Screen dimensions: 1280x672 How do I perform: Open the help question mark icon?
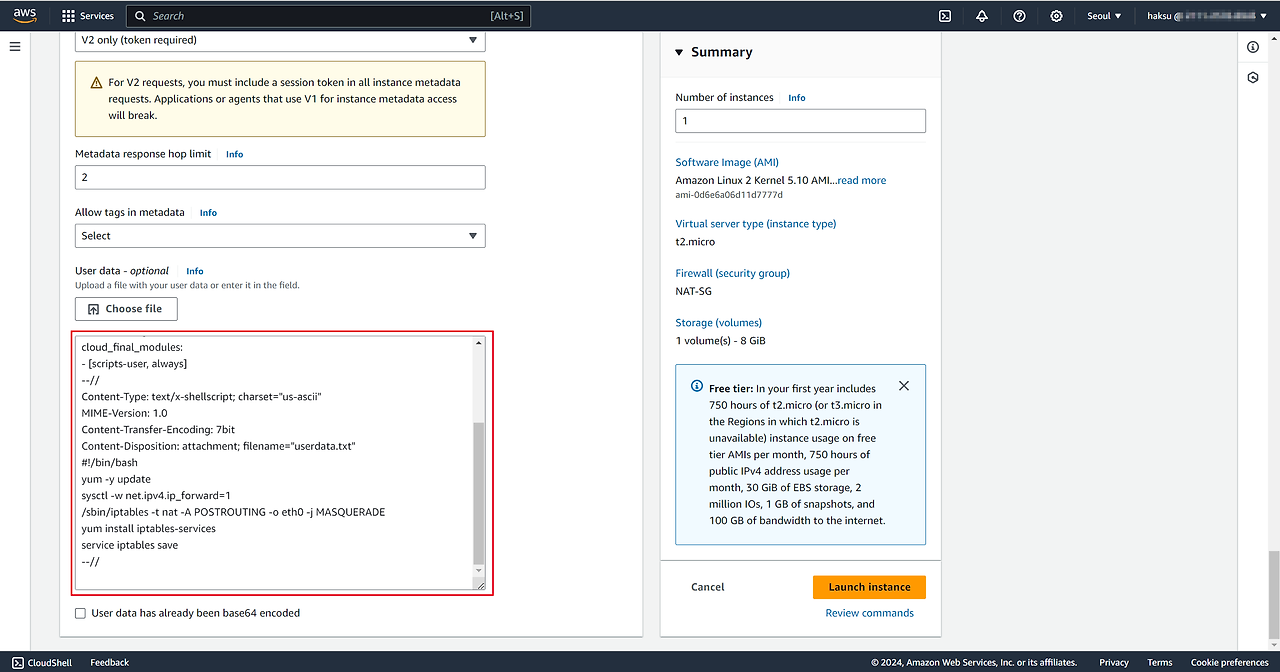1019,16
